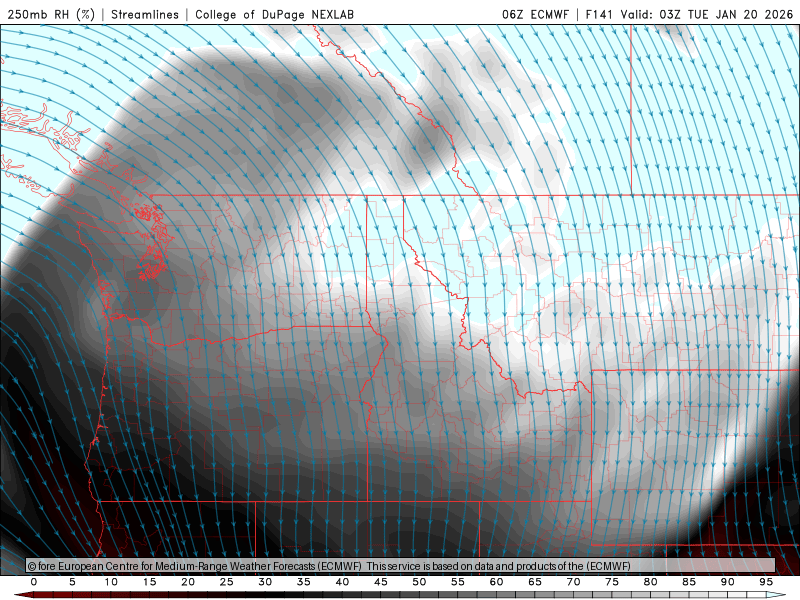Image resolution: width=800 pixels, height=600 pixels.
Task: Click the "50" value on the color scale
Action: 419,582
